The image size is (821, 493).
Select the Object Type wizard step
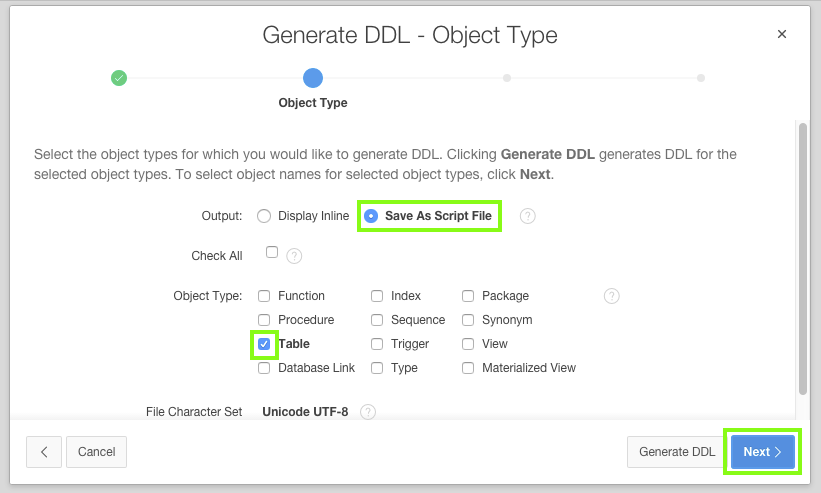313,77
